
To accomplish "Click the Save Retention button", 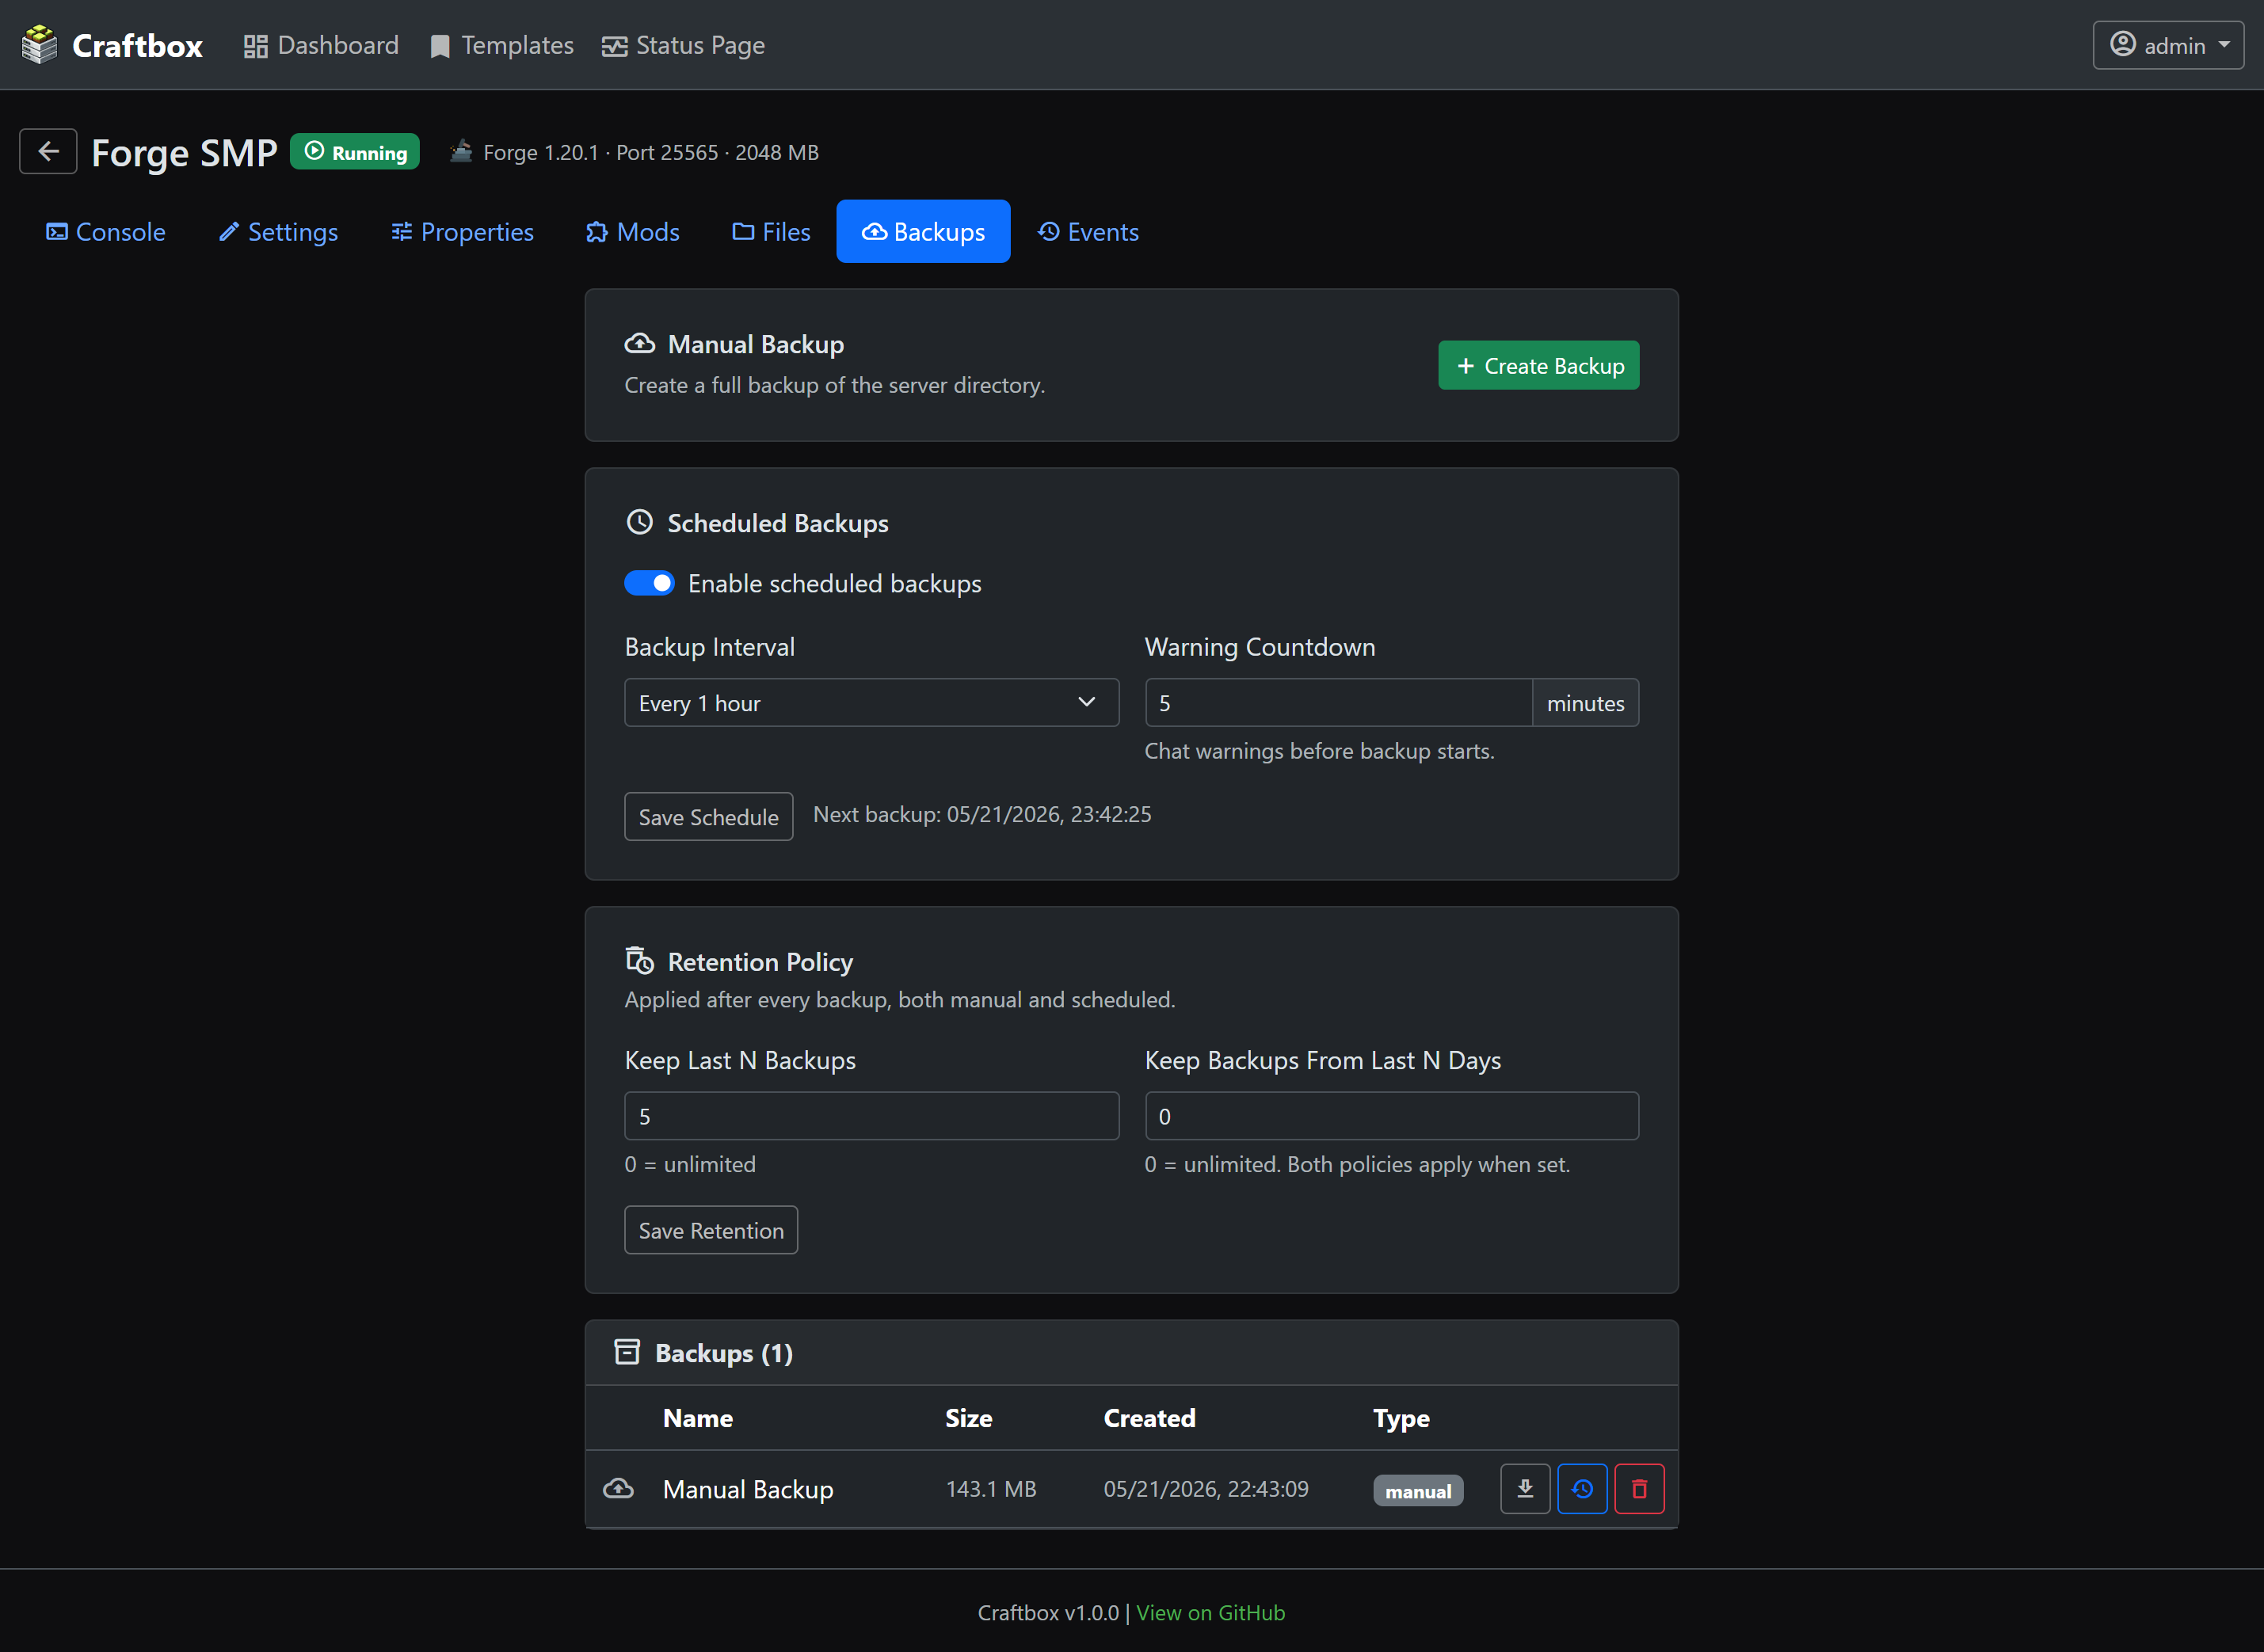I will pos(711,1230).
